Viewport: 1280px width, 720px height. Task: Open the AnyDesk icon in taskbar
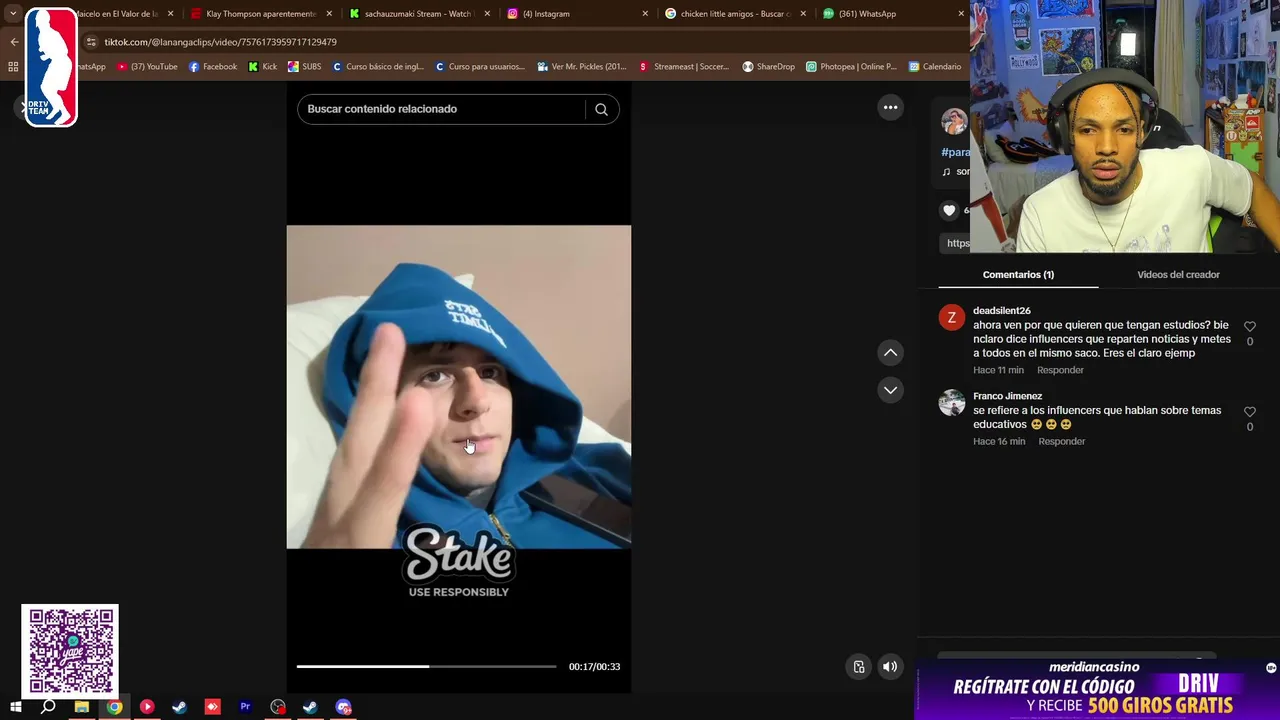click(x=212, y=707)
